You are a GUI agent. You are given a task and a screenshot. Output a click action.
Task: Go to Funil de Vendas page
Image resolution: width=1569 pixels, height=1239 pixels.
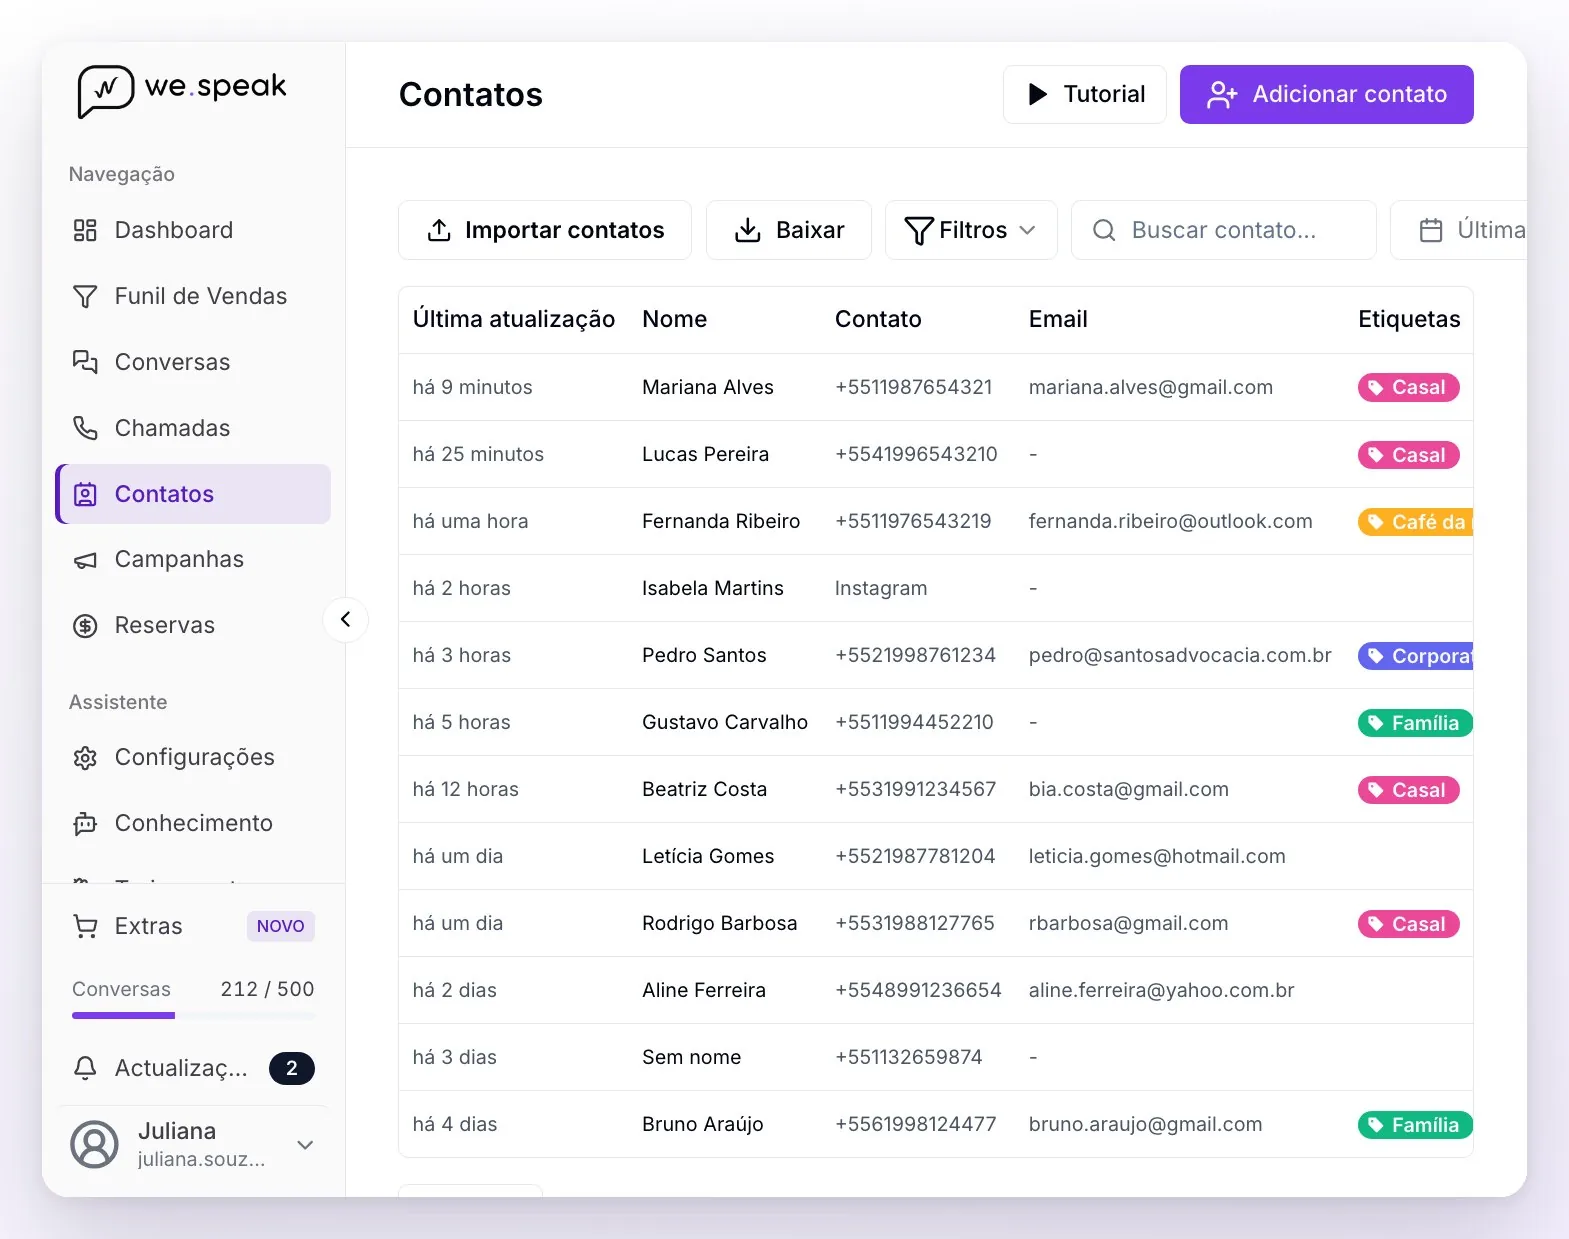[x=193, y=296]
